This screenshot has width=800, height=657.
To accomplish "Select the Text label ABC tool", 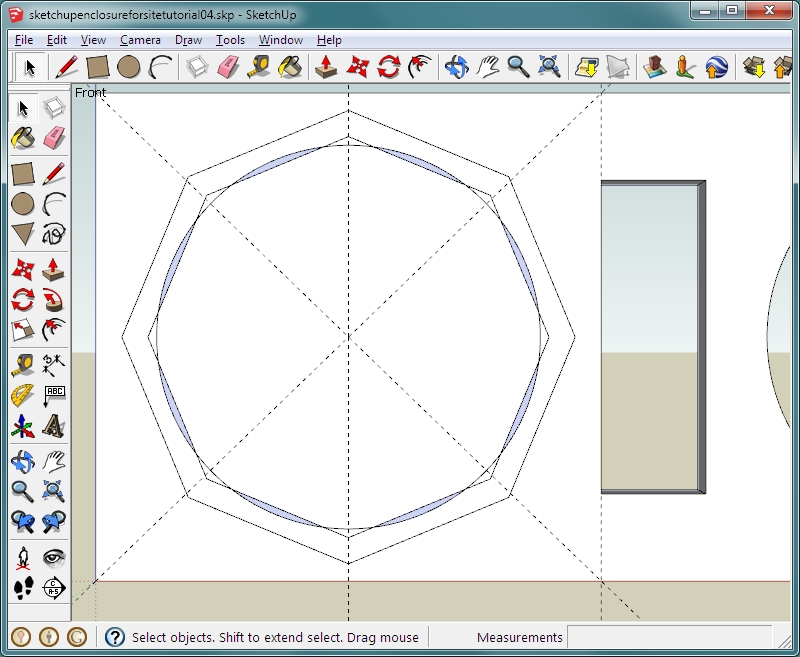I will [54, 396].
